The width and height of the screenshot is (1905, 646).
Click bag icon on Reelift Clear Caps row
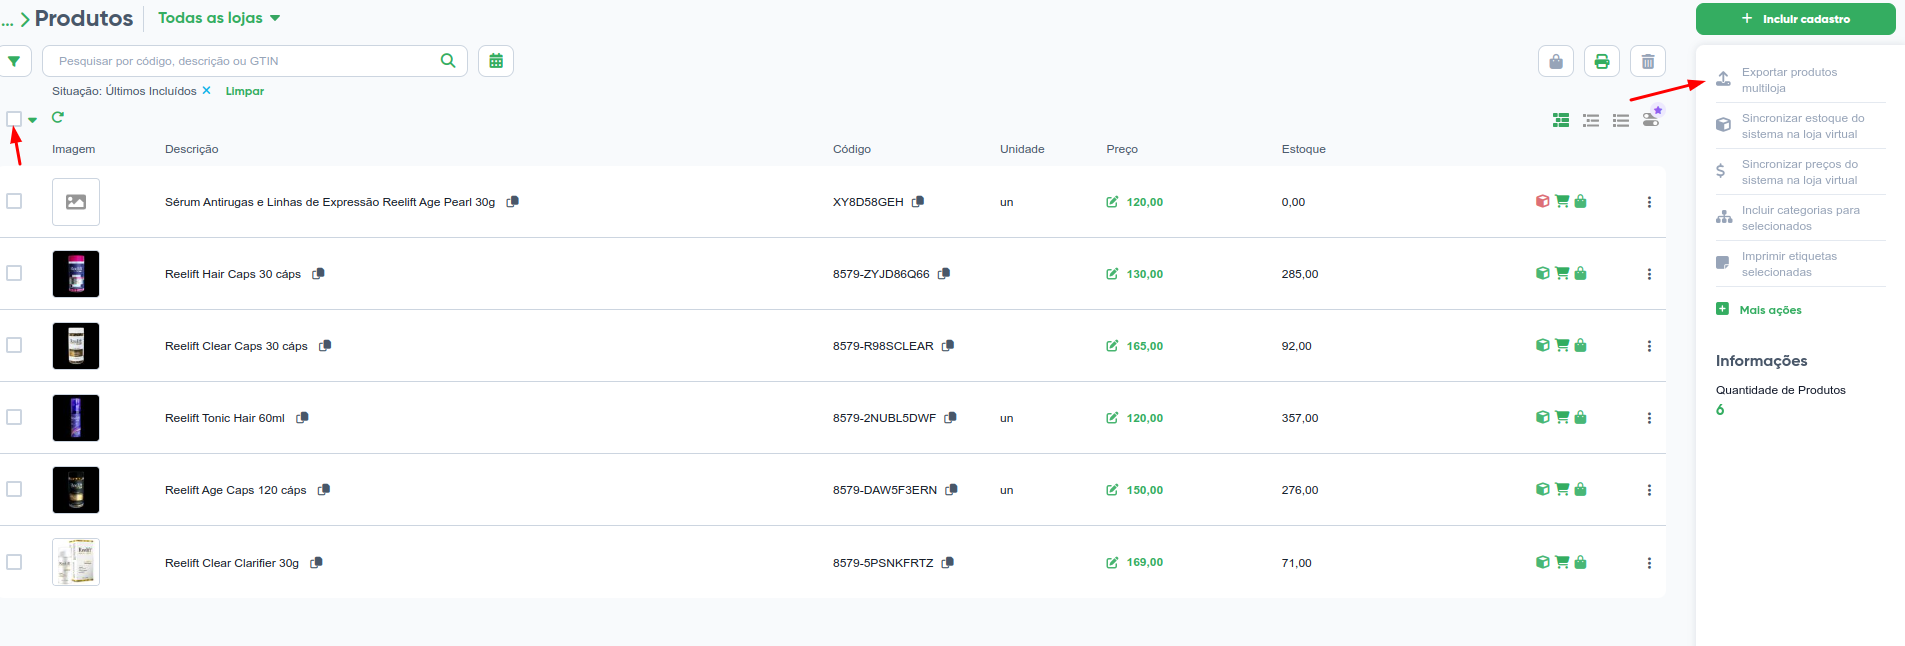1581,345
